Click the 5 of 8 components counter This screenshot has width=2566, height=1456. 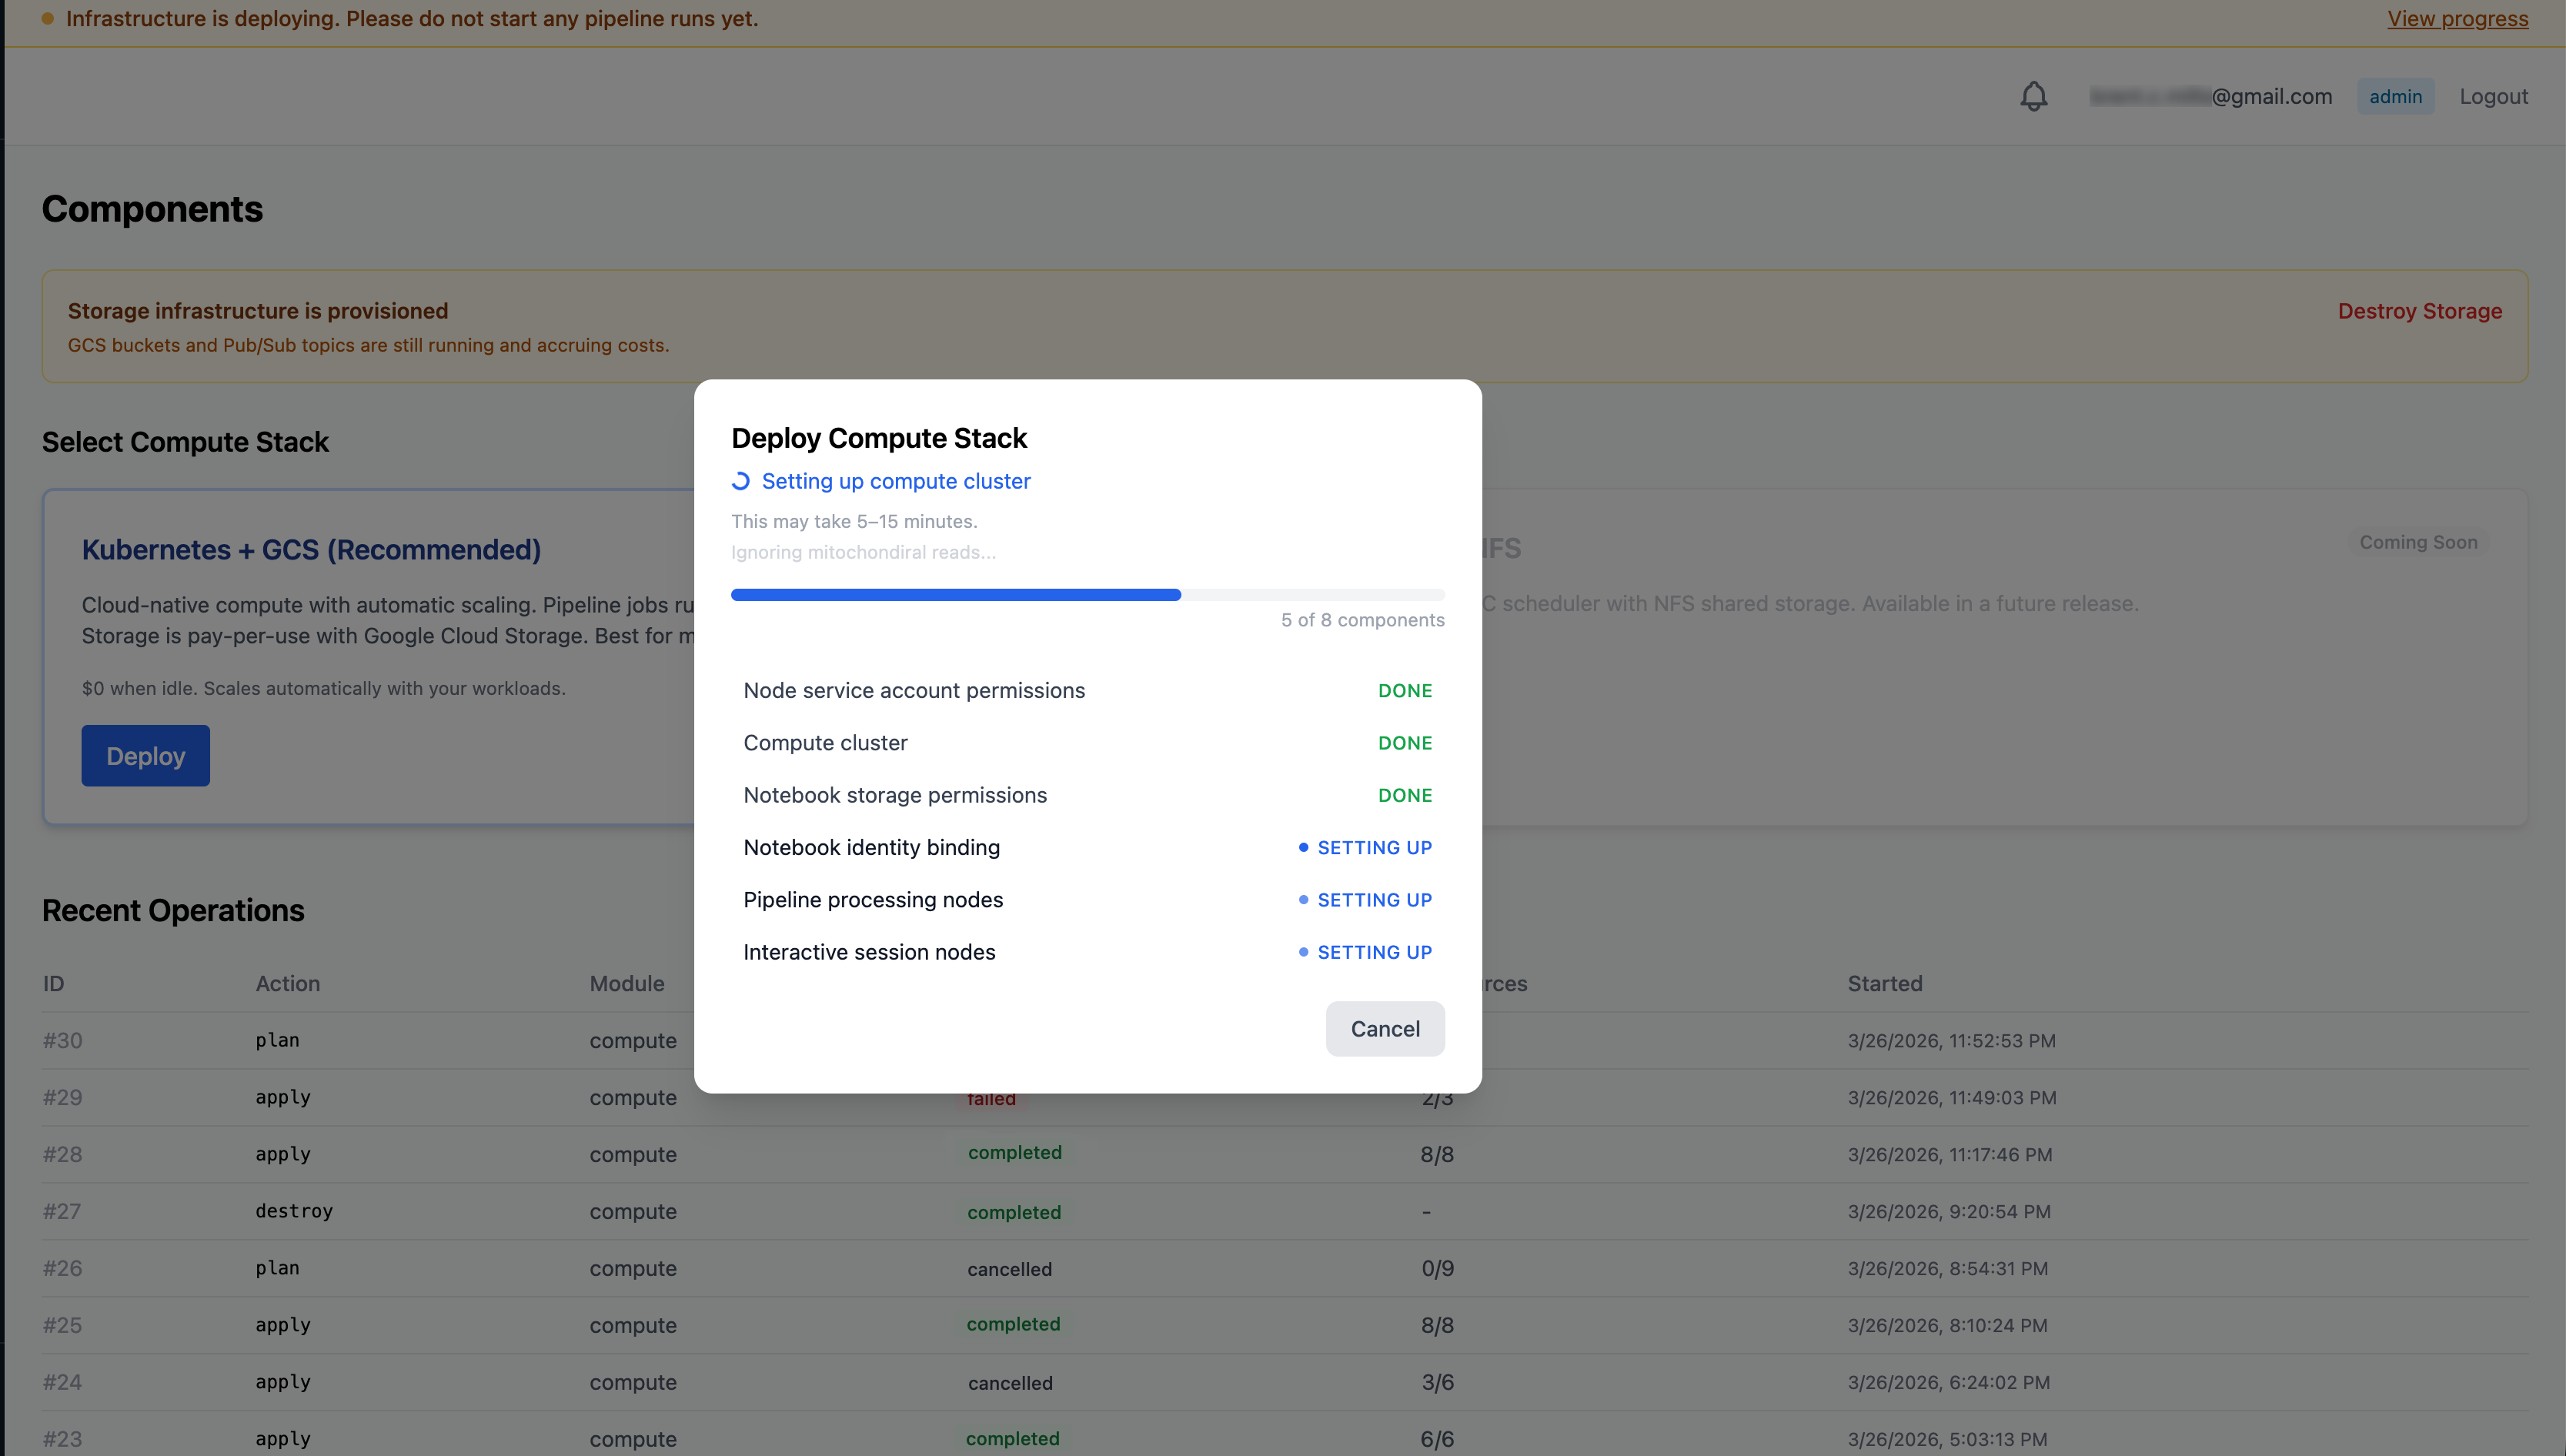point(1363,620)
